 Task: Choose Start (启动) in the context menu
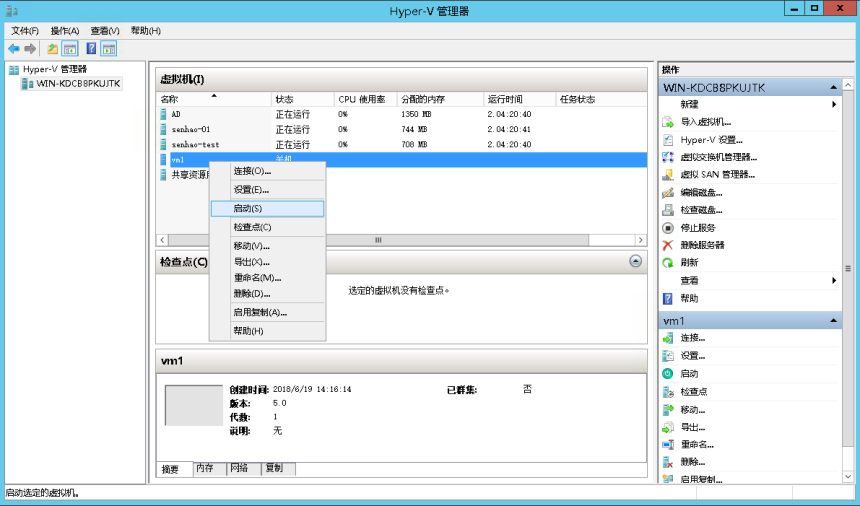[248, 209]
